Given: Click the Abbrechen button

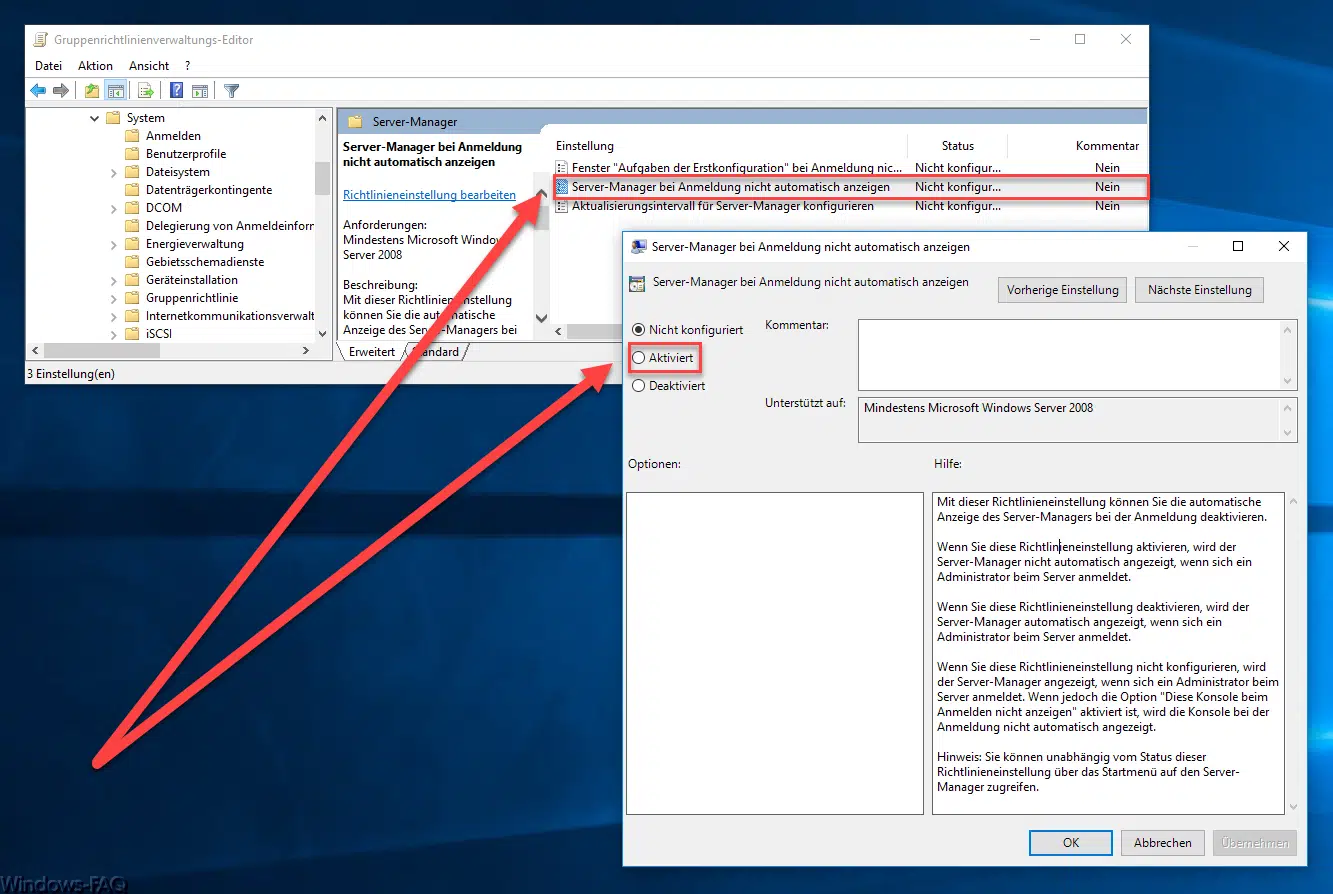Looking at the screenshot, I should pos(1162,843).
